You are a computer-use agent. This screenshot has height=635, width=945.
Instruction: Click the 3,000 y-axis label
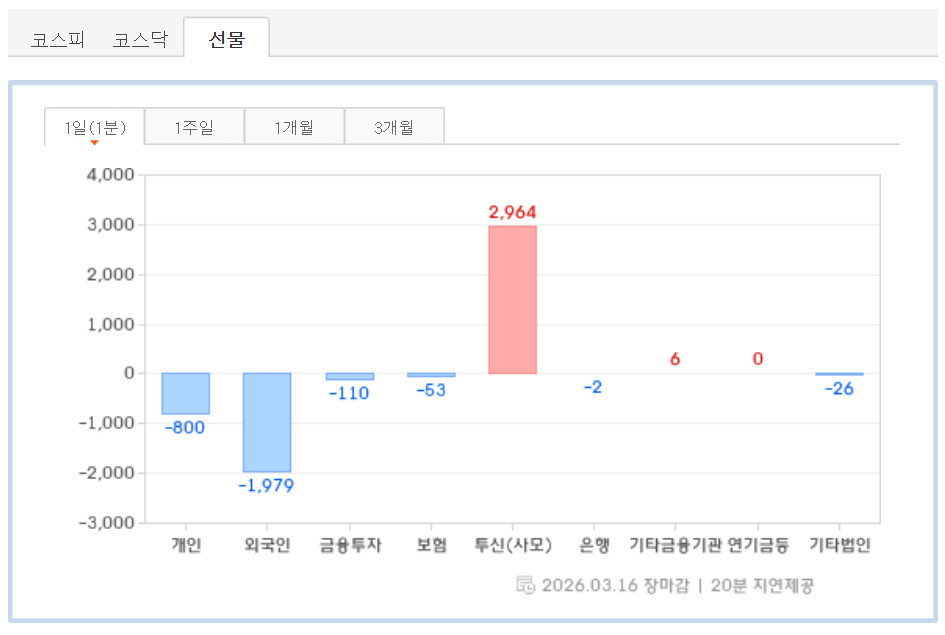point(110,225)
